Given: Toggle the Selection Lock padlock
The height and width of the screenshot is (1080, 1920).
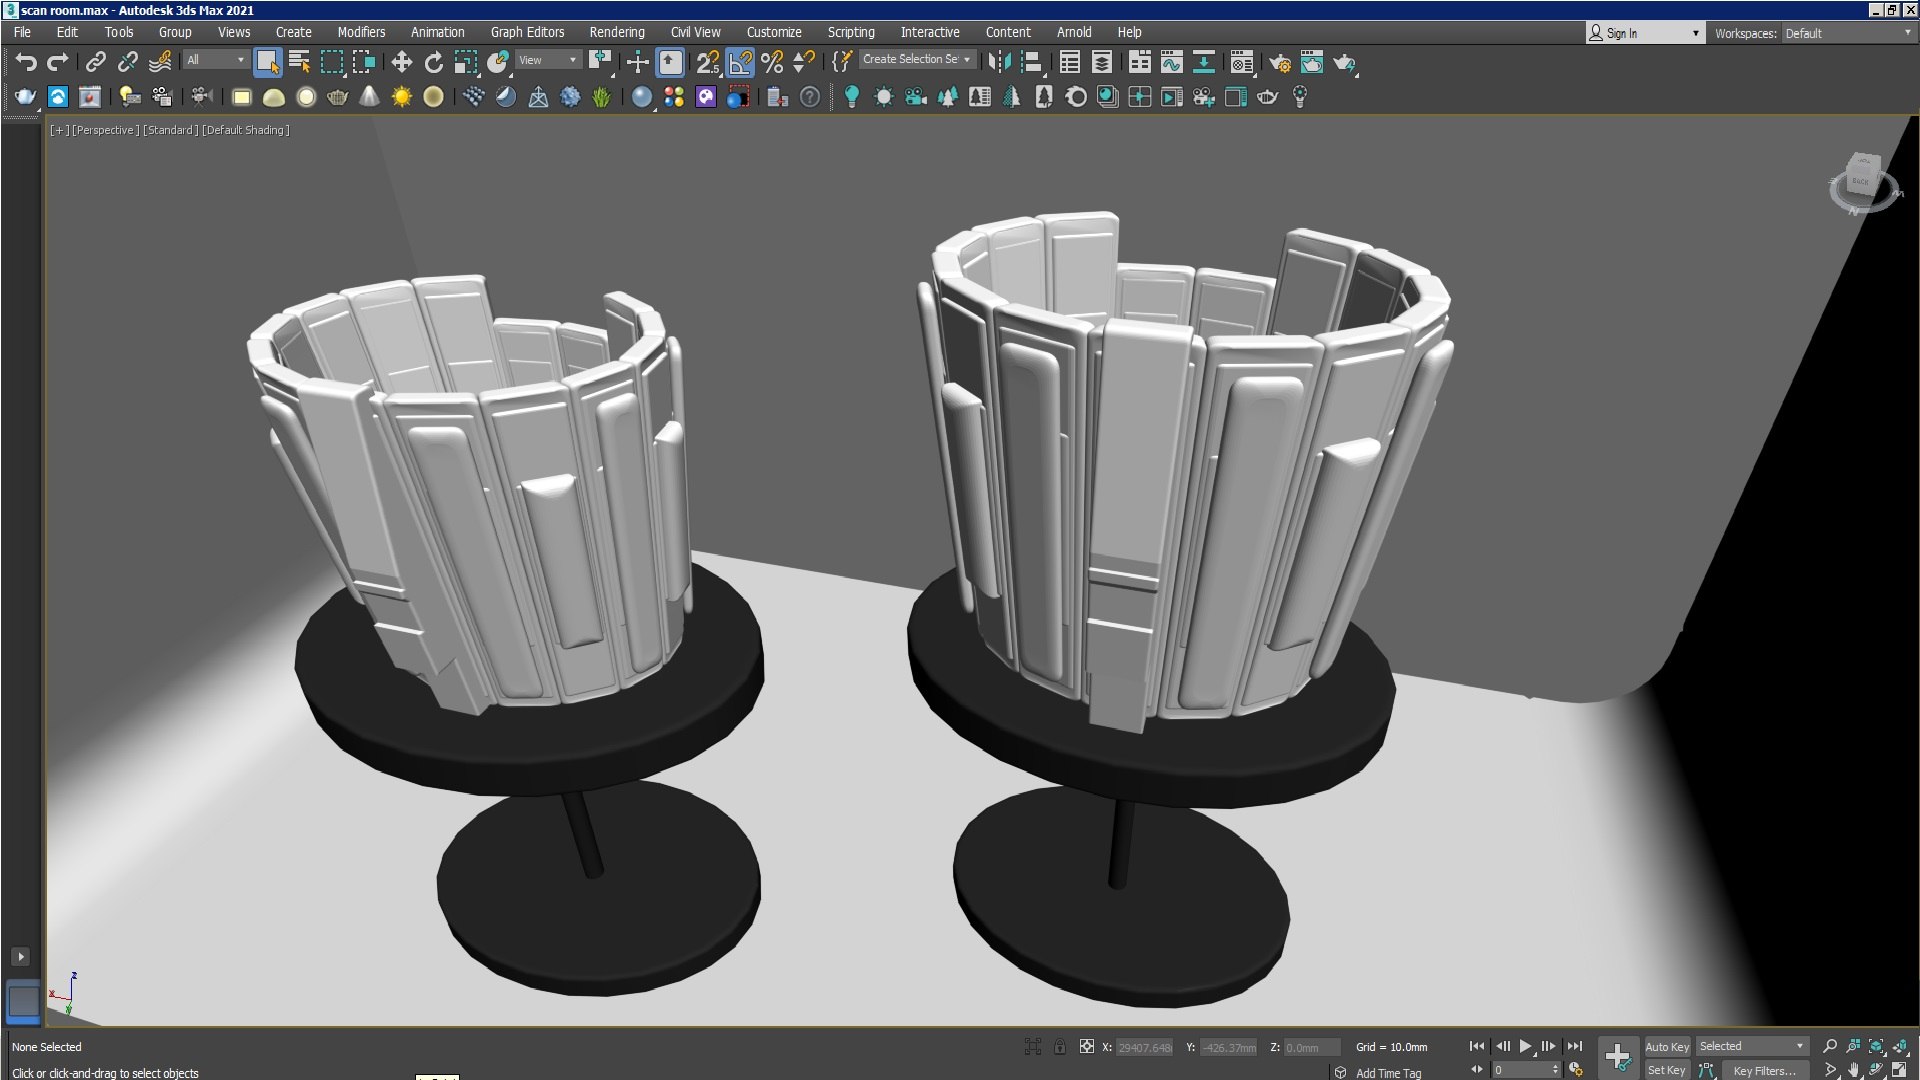Looking at the screenshot, I should [x=1060, y=1047].
